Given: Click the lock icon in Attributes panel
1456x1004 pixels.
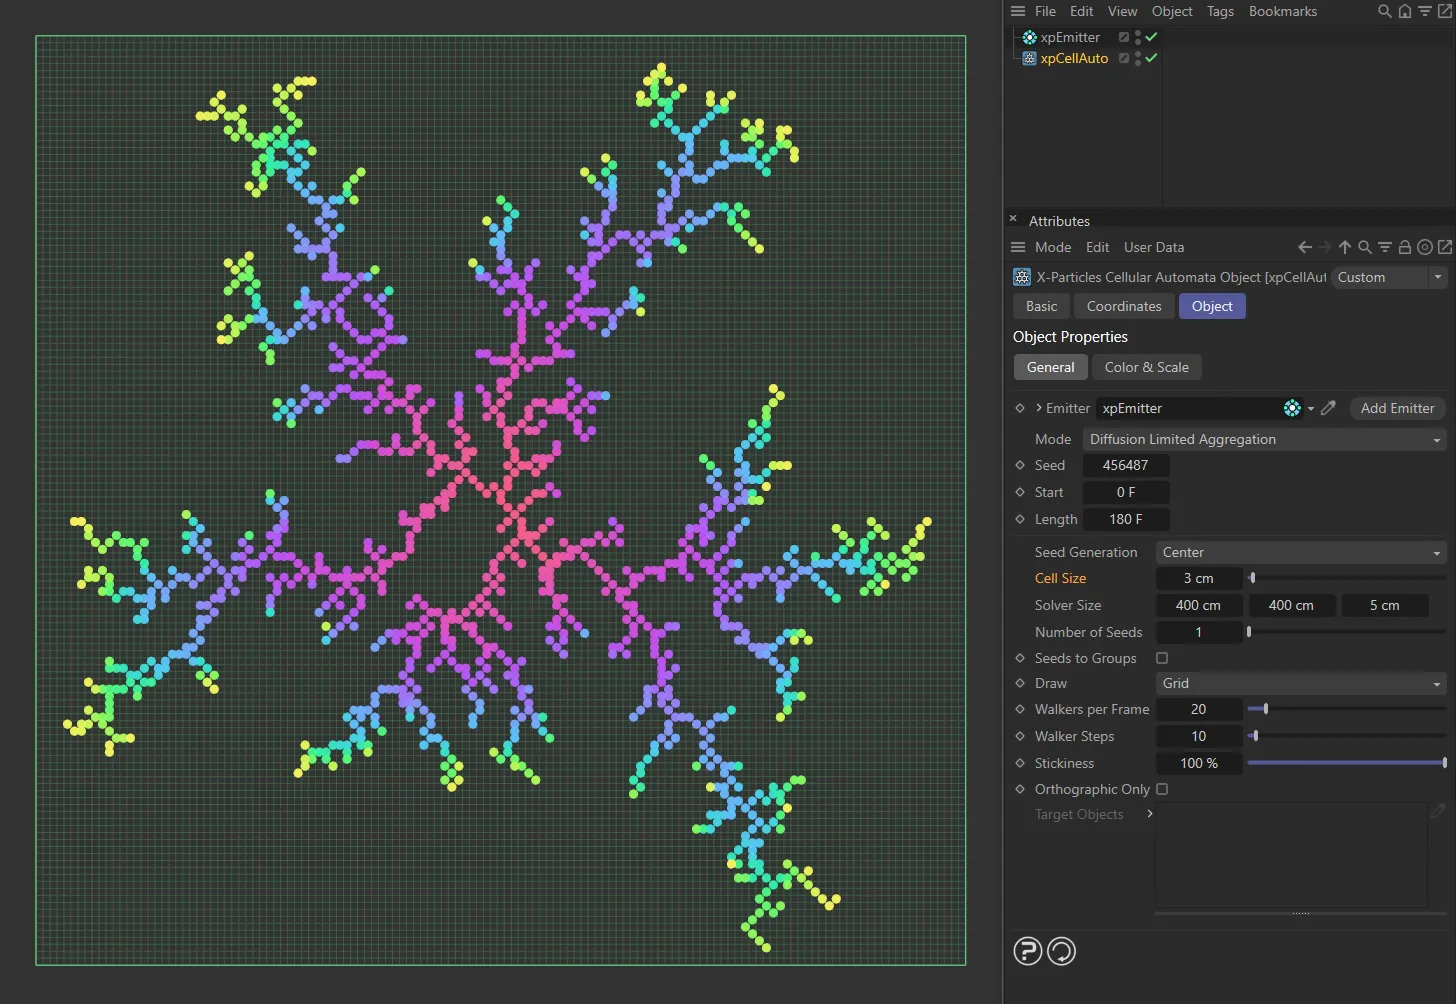Looking at the screenshot, I should (x=1404, y=247).
